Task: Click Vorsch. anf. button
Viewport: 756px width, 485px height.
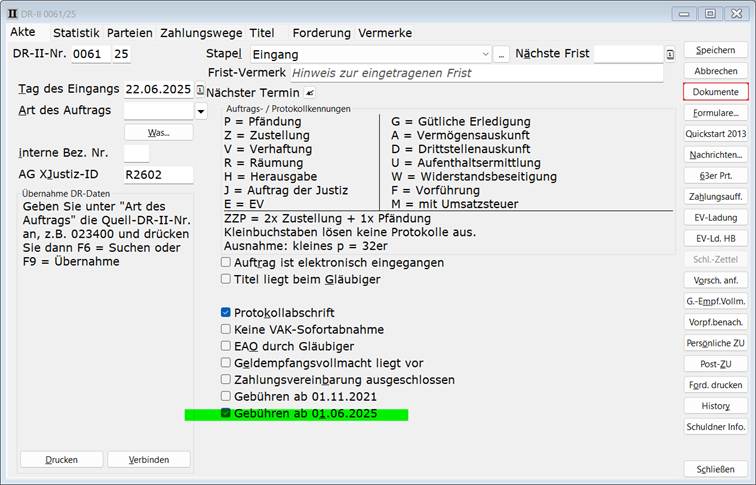Action: coord(716,280)
